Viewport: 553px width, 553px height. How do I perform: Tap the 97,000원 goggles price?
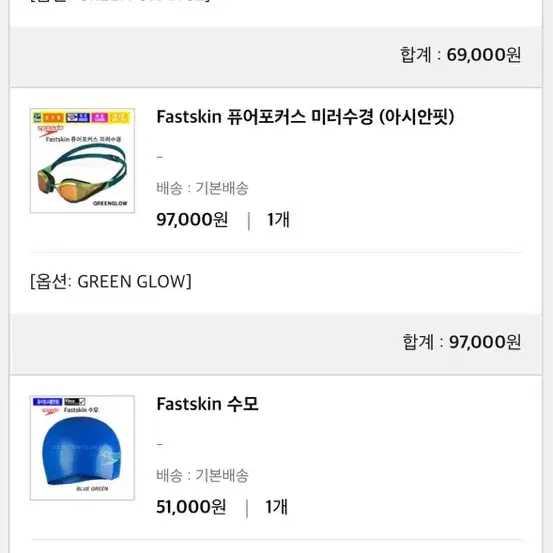click(192, 220)
